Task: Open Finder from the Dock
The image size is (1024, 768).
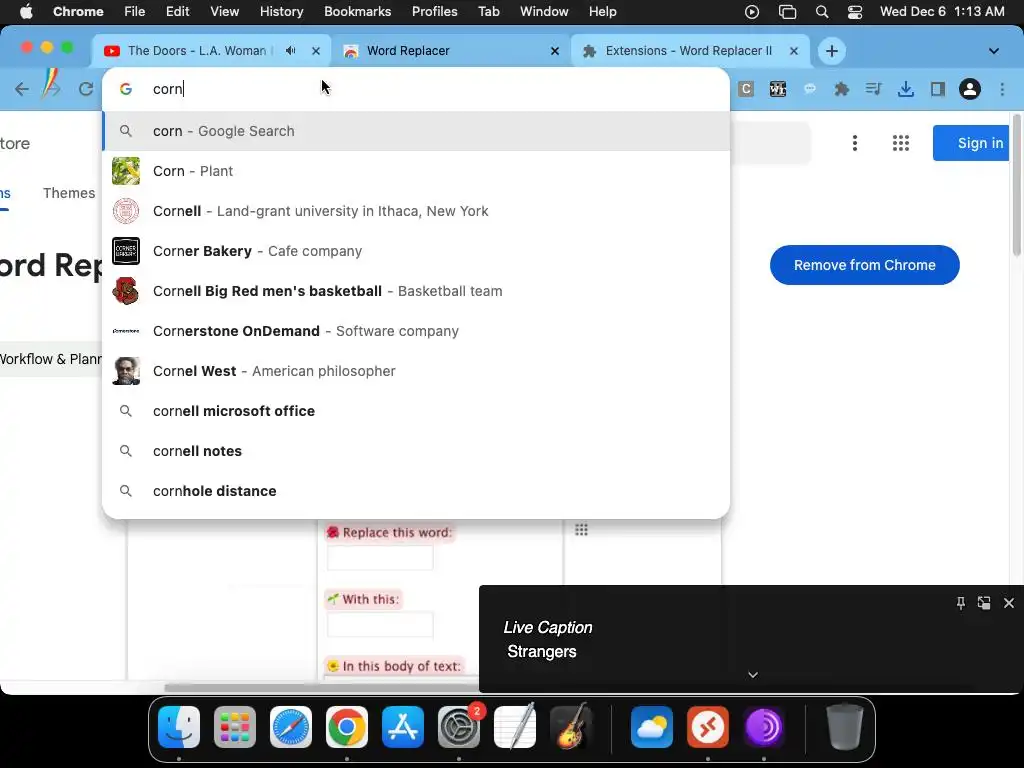Action: (x=179, y=727)
